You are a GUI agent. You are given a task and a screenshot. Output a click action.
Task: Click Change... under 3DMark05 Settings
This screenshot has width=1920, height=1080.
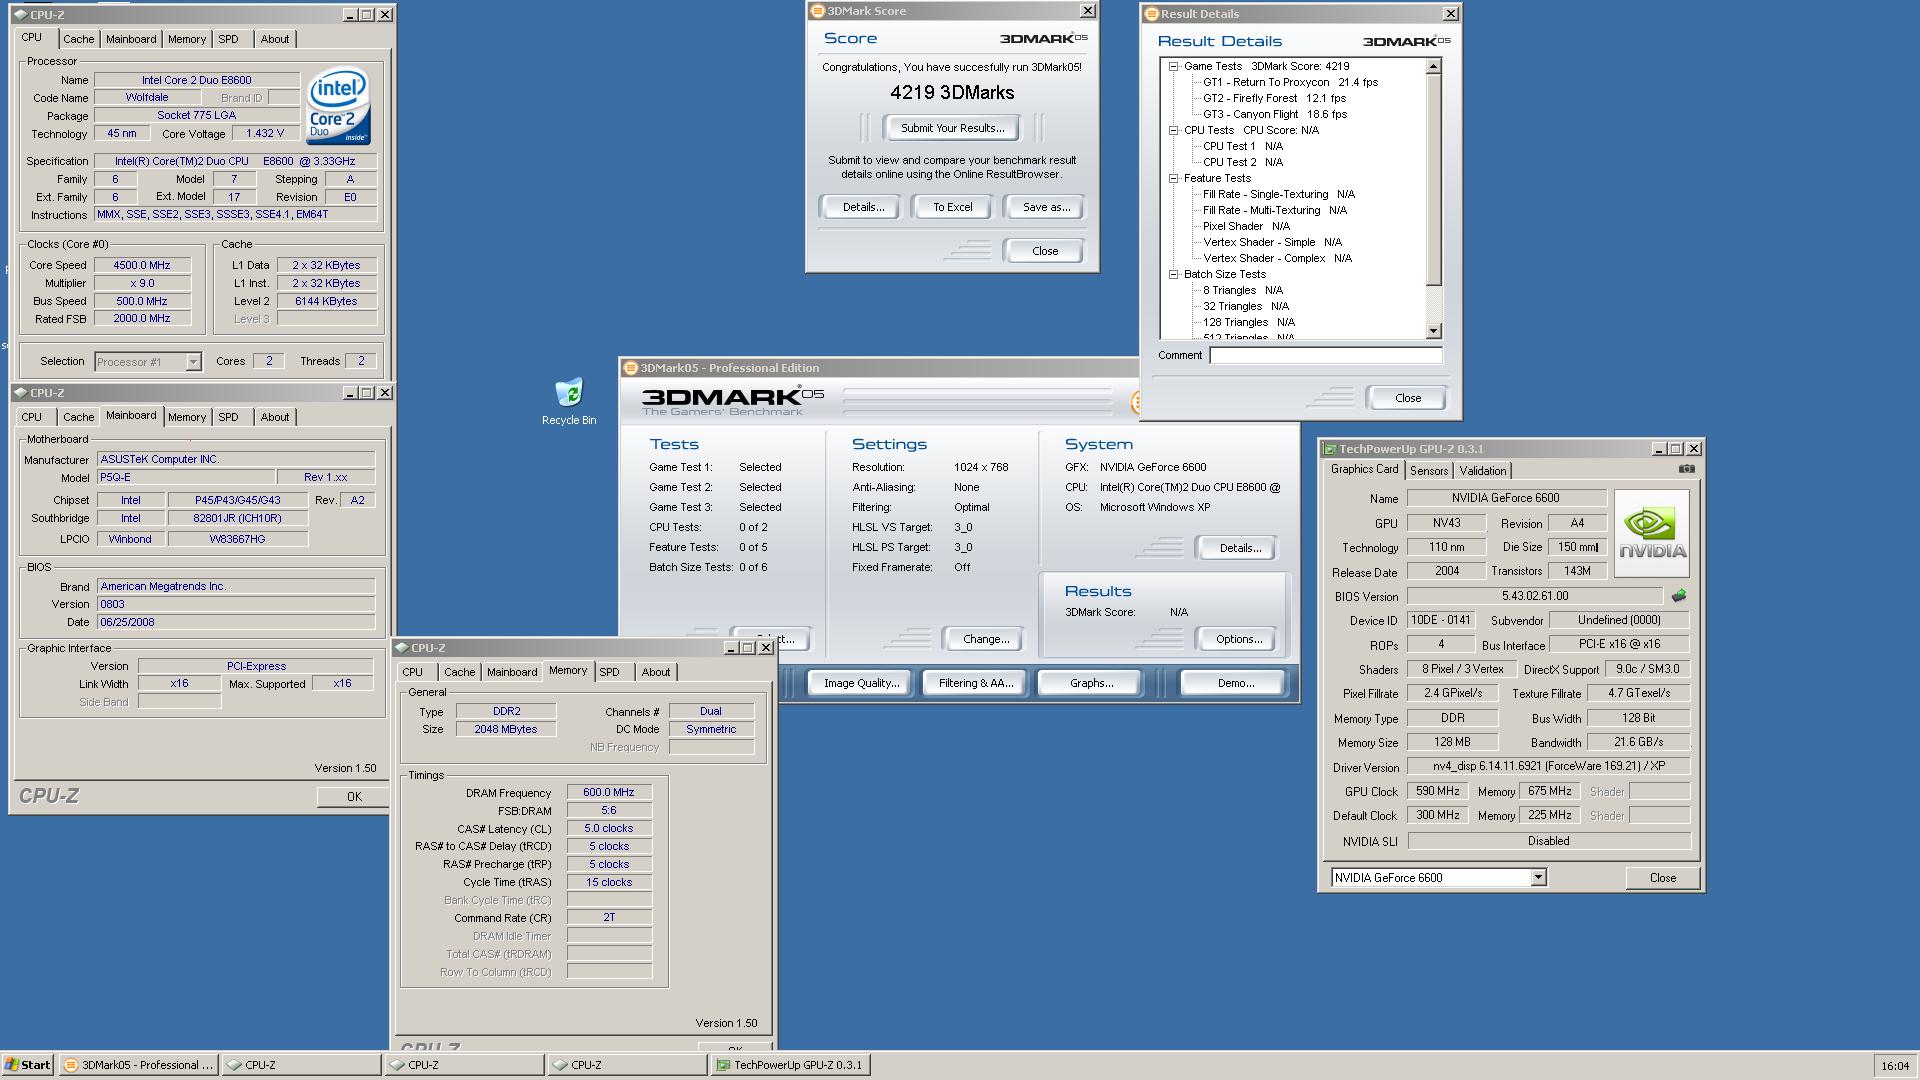point(986,639)
